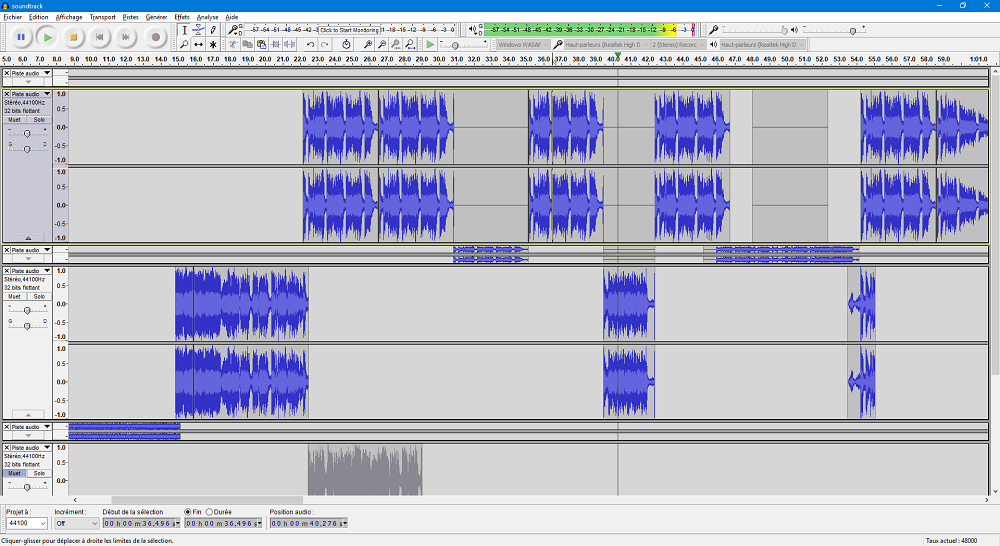
Task: Click the Silence audio icon
Action: 290,45
